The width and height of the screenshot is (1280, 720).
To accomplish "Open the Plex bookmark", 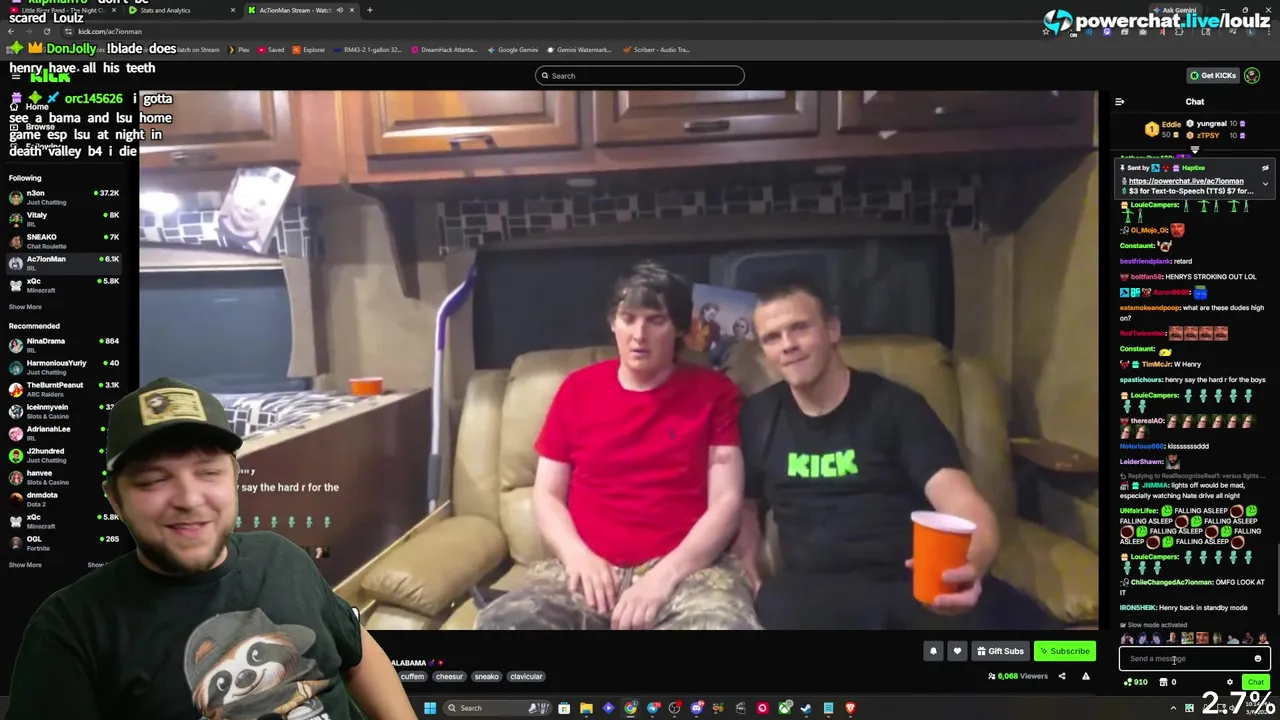I will coord(238,49).
